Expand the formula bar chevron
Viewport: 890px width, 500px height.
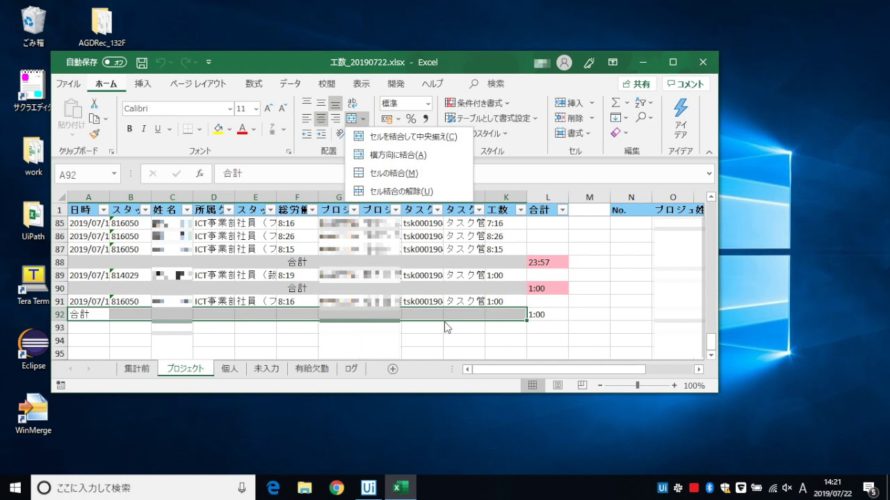pyautogui.click(x=709, y=174)
